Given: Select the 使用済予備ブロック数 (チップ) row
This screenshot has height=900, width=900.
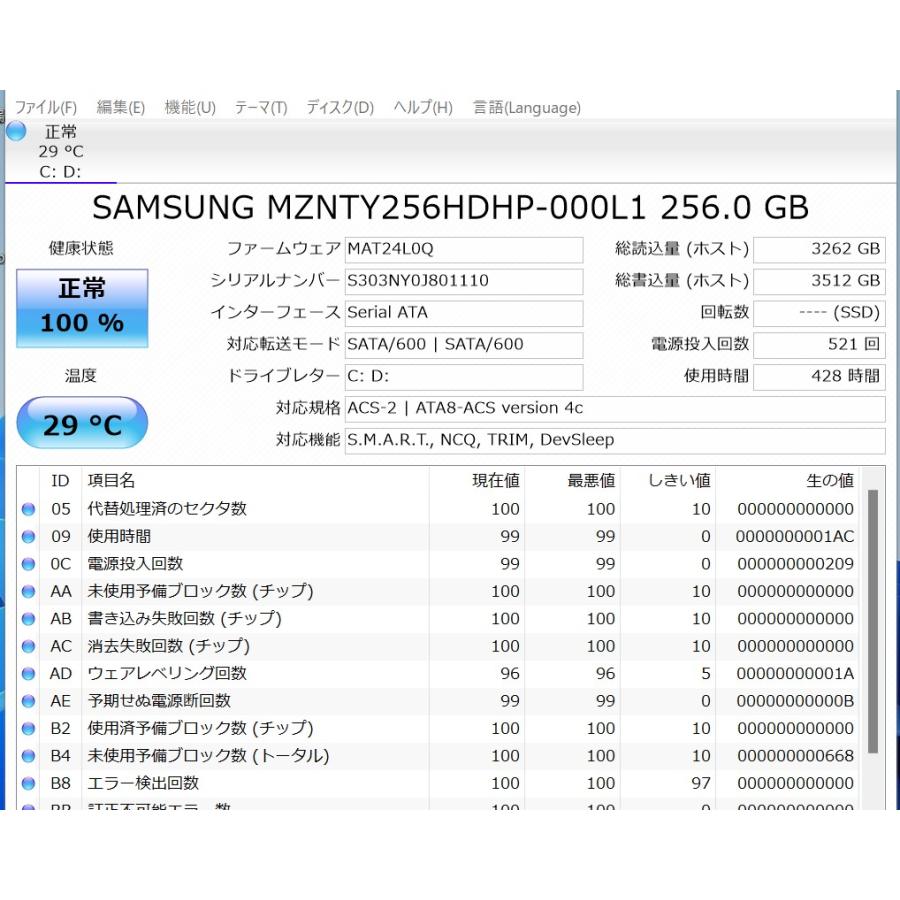Looking at the screenshot, I should click(438, 728).
